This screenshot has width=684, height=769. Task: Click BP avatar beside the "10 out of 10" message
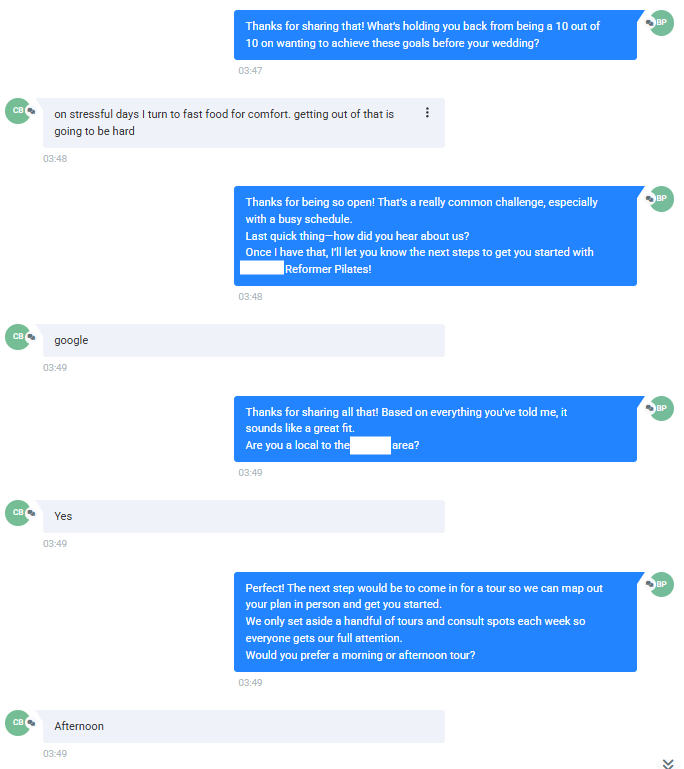(x=661, y=23)
